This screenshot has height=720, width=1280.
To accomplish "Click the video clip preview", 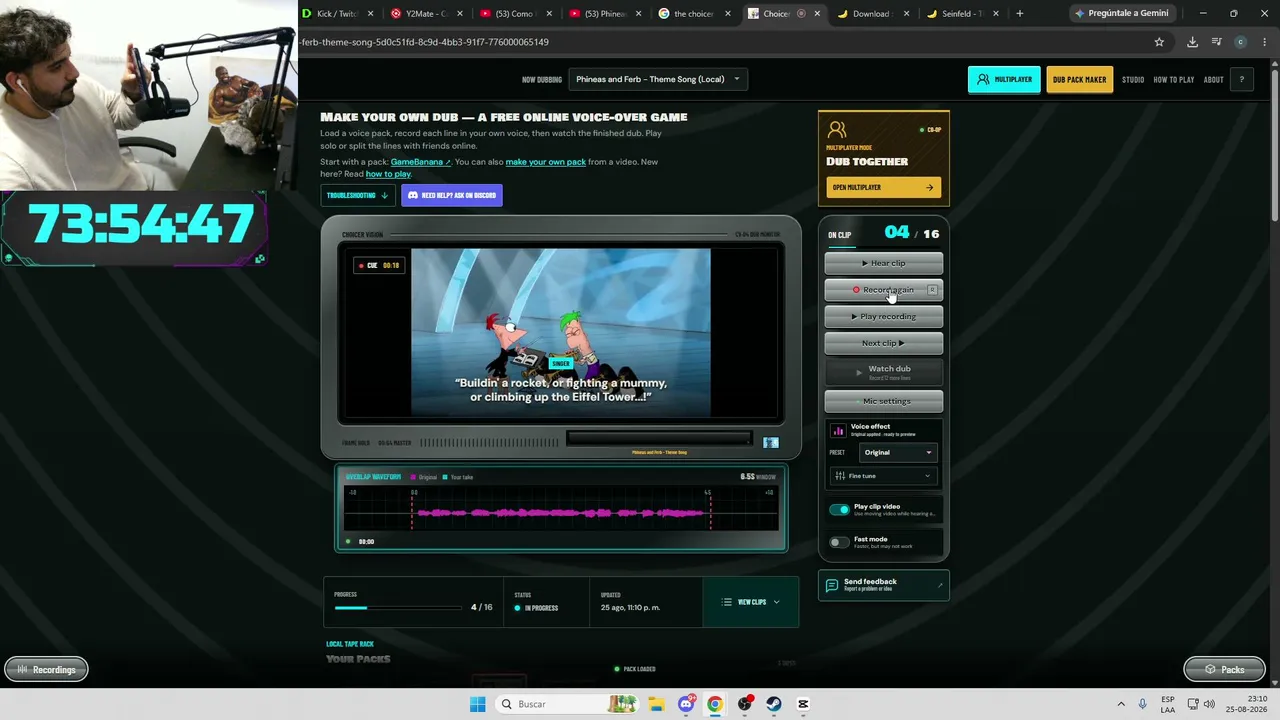I will click(561, 333).
